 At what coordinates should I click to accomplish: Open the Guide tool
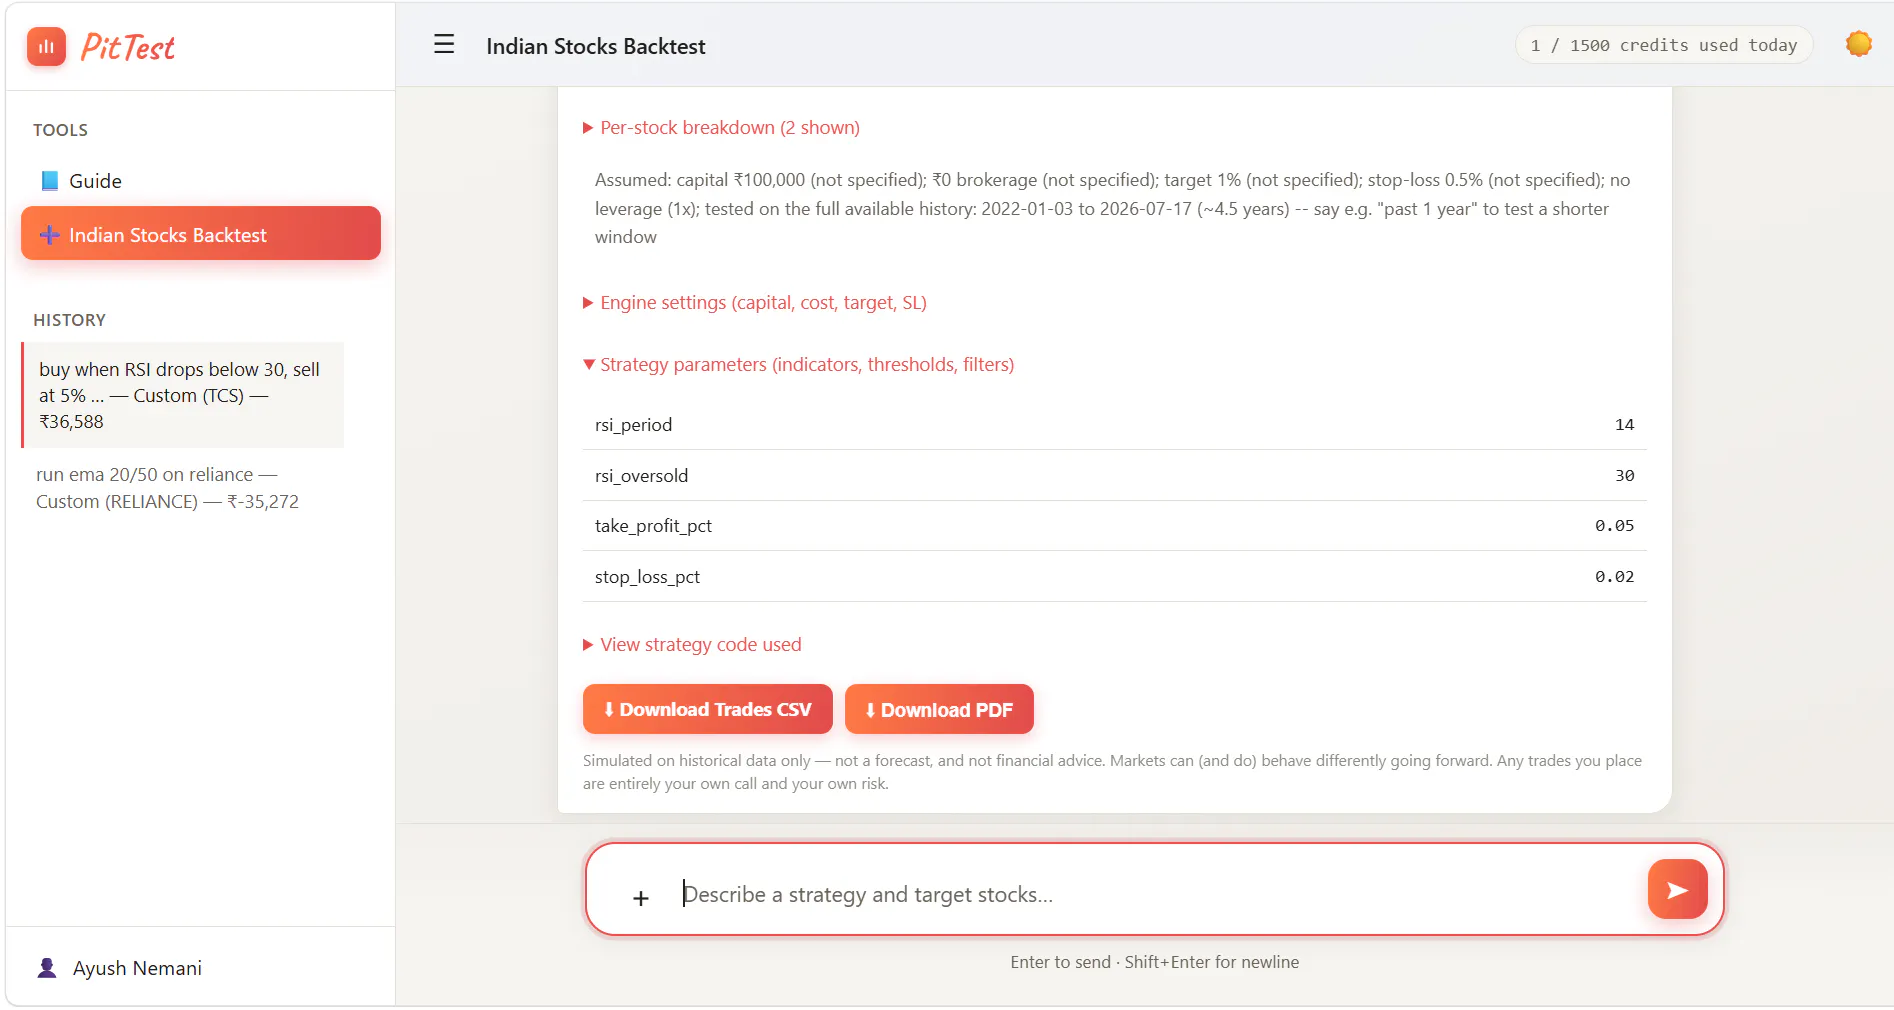point(200,181)
